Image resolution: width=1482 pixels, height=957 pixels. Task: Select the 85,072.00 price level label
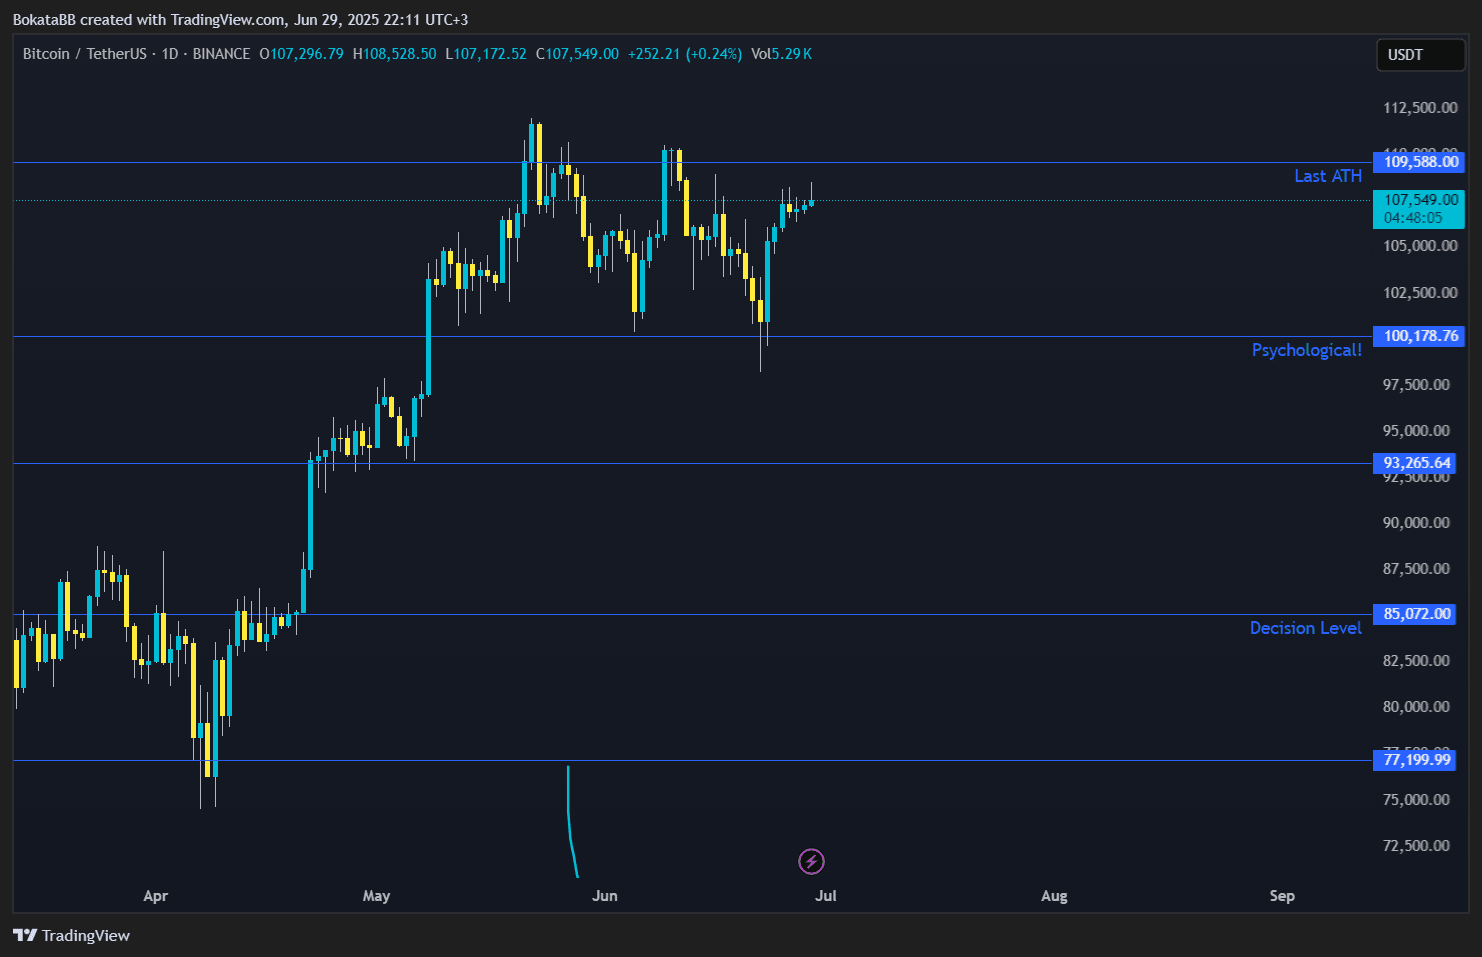[x=1416, y=614]
